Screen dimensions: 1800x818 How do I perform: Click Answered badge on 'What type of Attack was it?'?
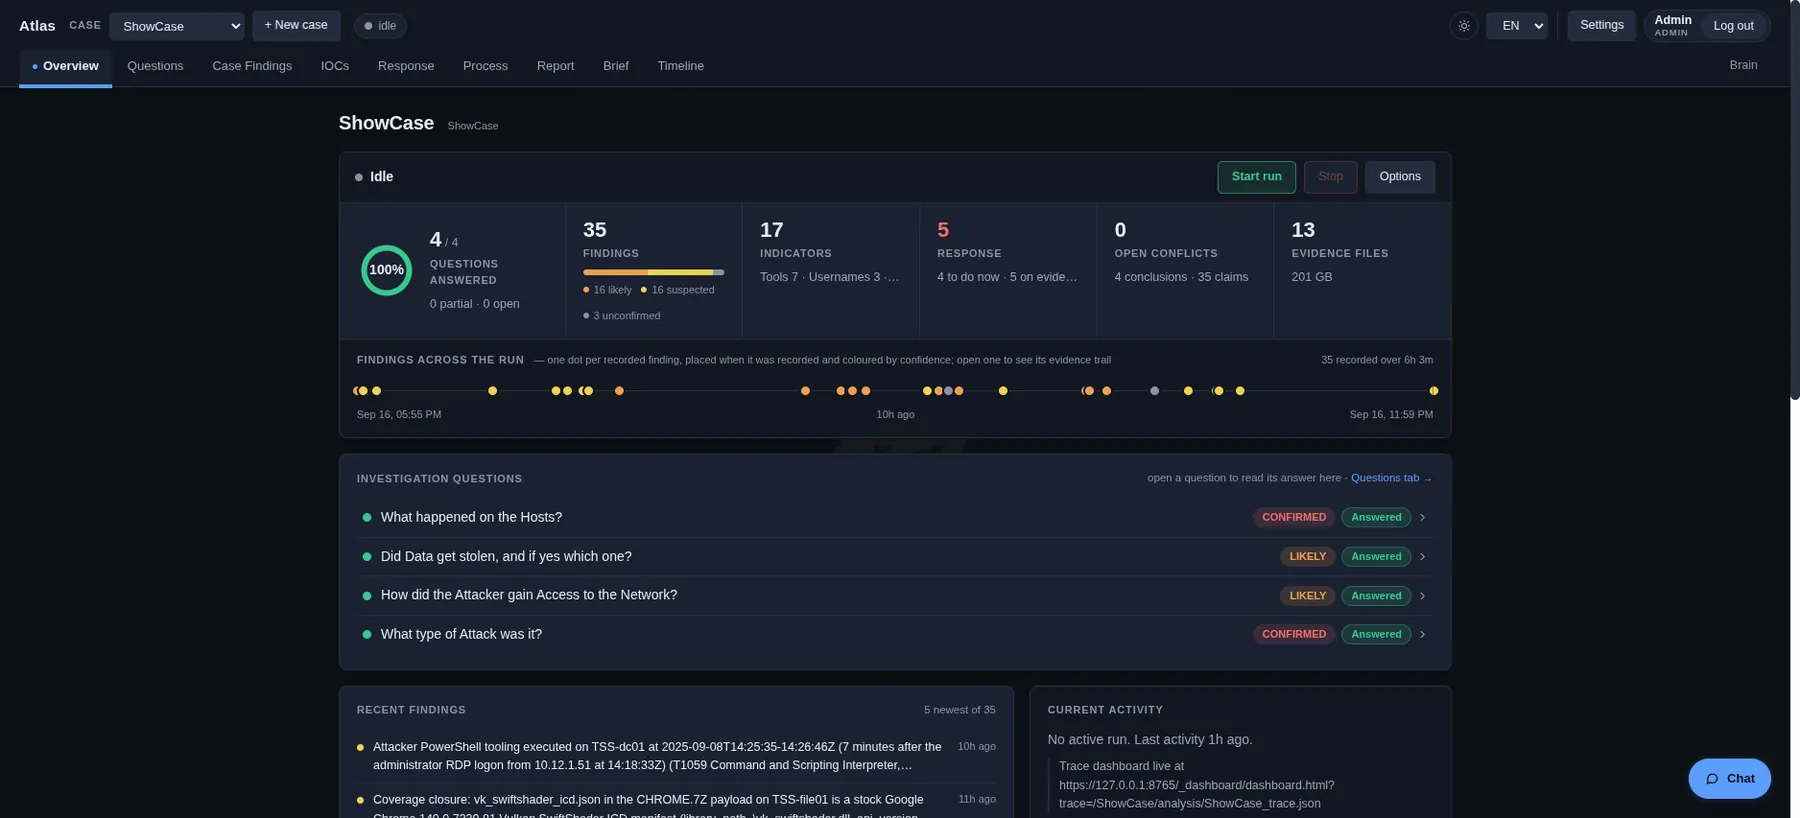(x=1376, y=634)
